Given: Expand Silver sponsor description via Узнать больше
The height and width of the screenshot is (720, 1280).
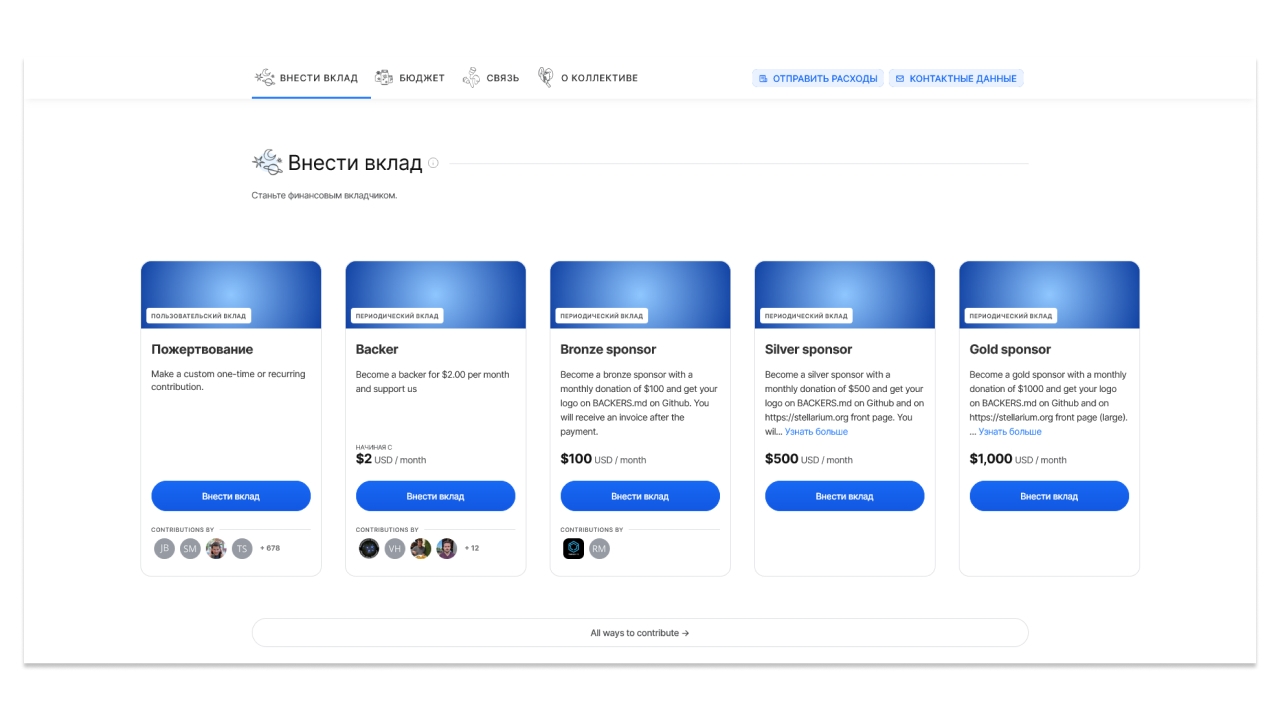Looking at the screenshot, I should click(816, 432).
